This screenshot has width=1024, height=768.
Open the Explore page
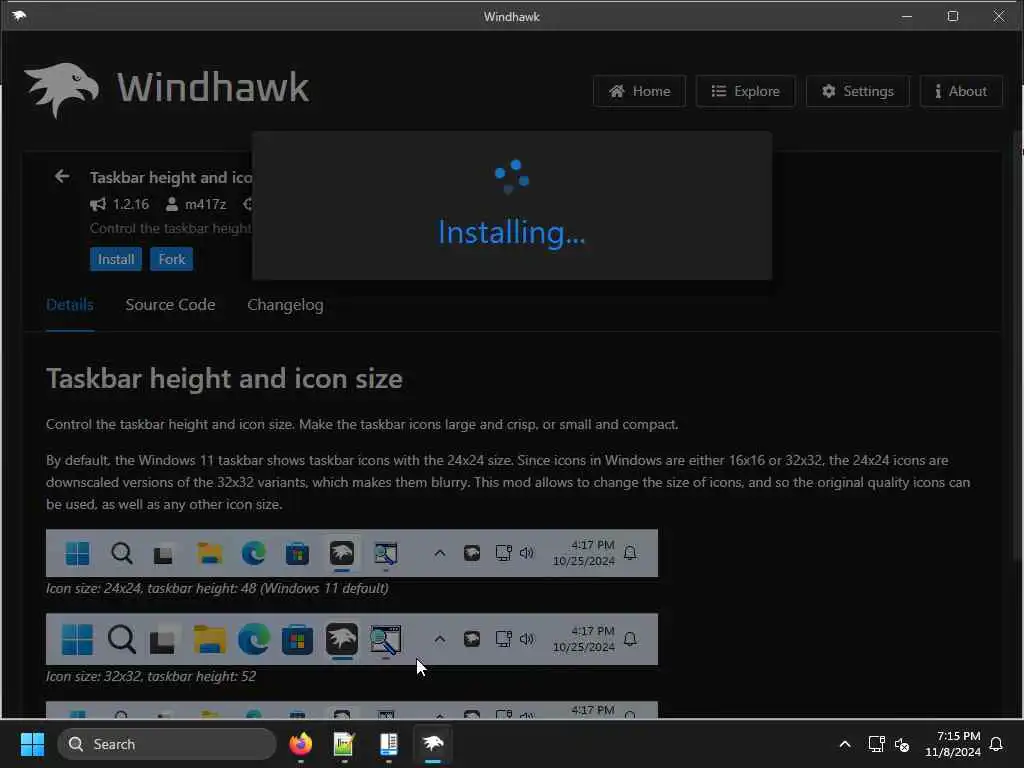[745, 91]
